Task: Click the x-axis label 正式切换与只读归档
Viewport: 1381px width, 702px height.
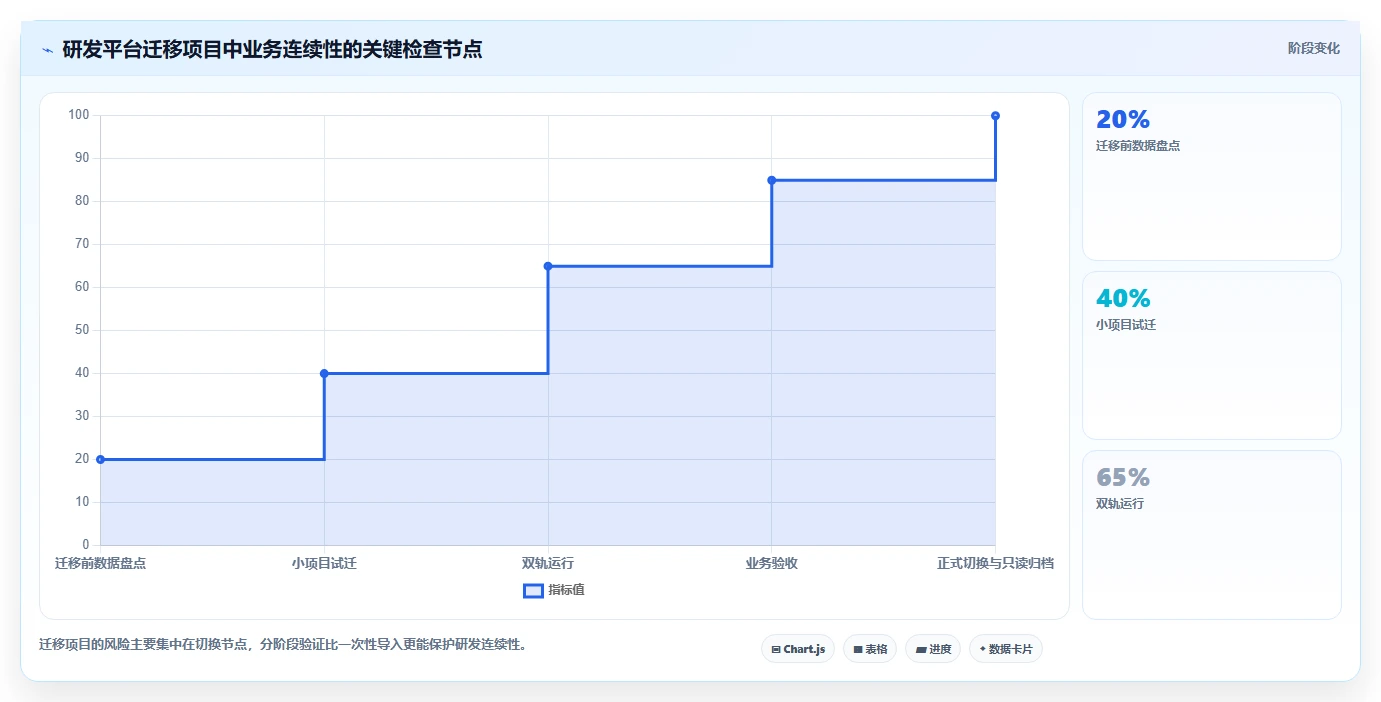Action: (x=995, y=563)
